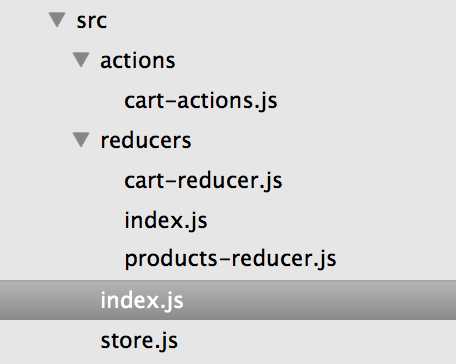Open products-reducer.js file
The image size is (456, 364).
click(x=230, y=259)
